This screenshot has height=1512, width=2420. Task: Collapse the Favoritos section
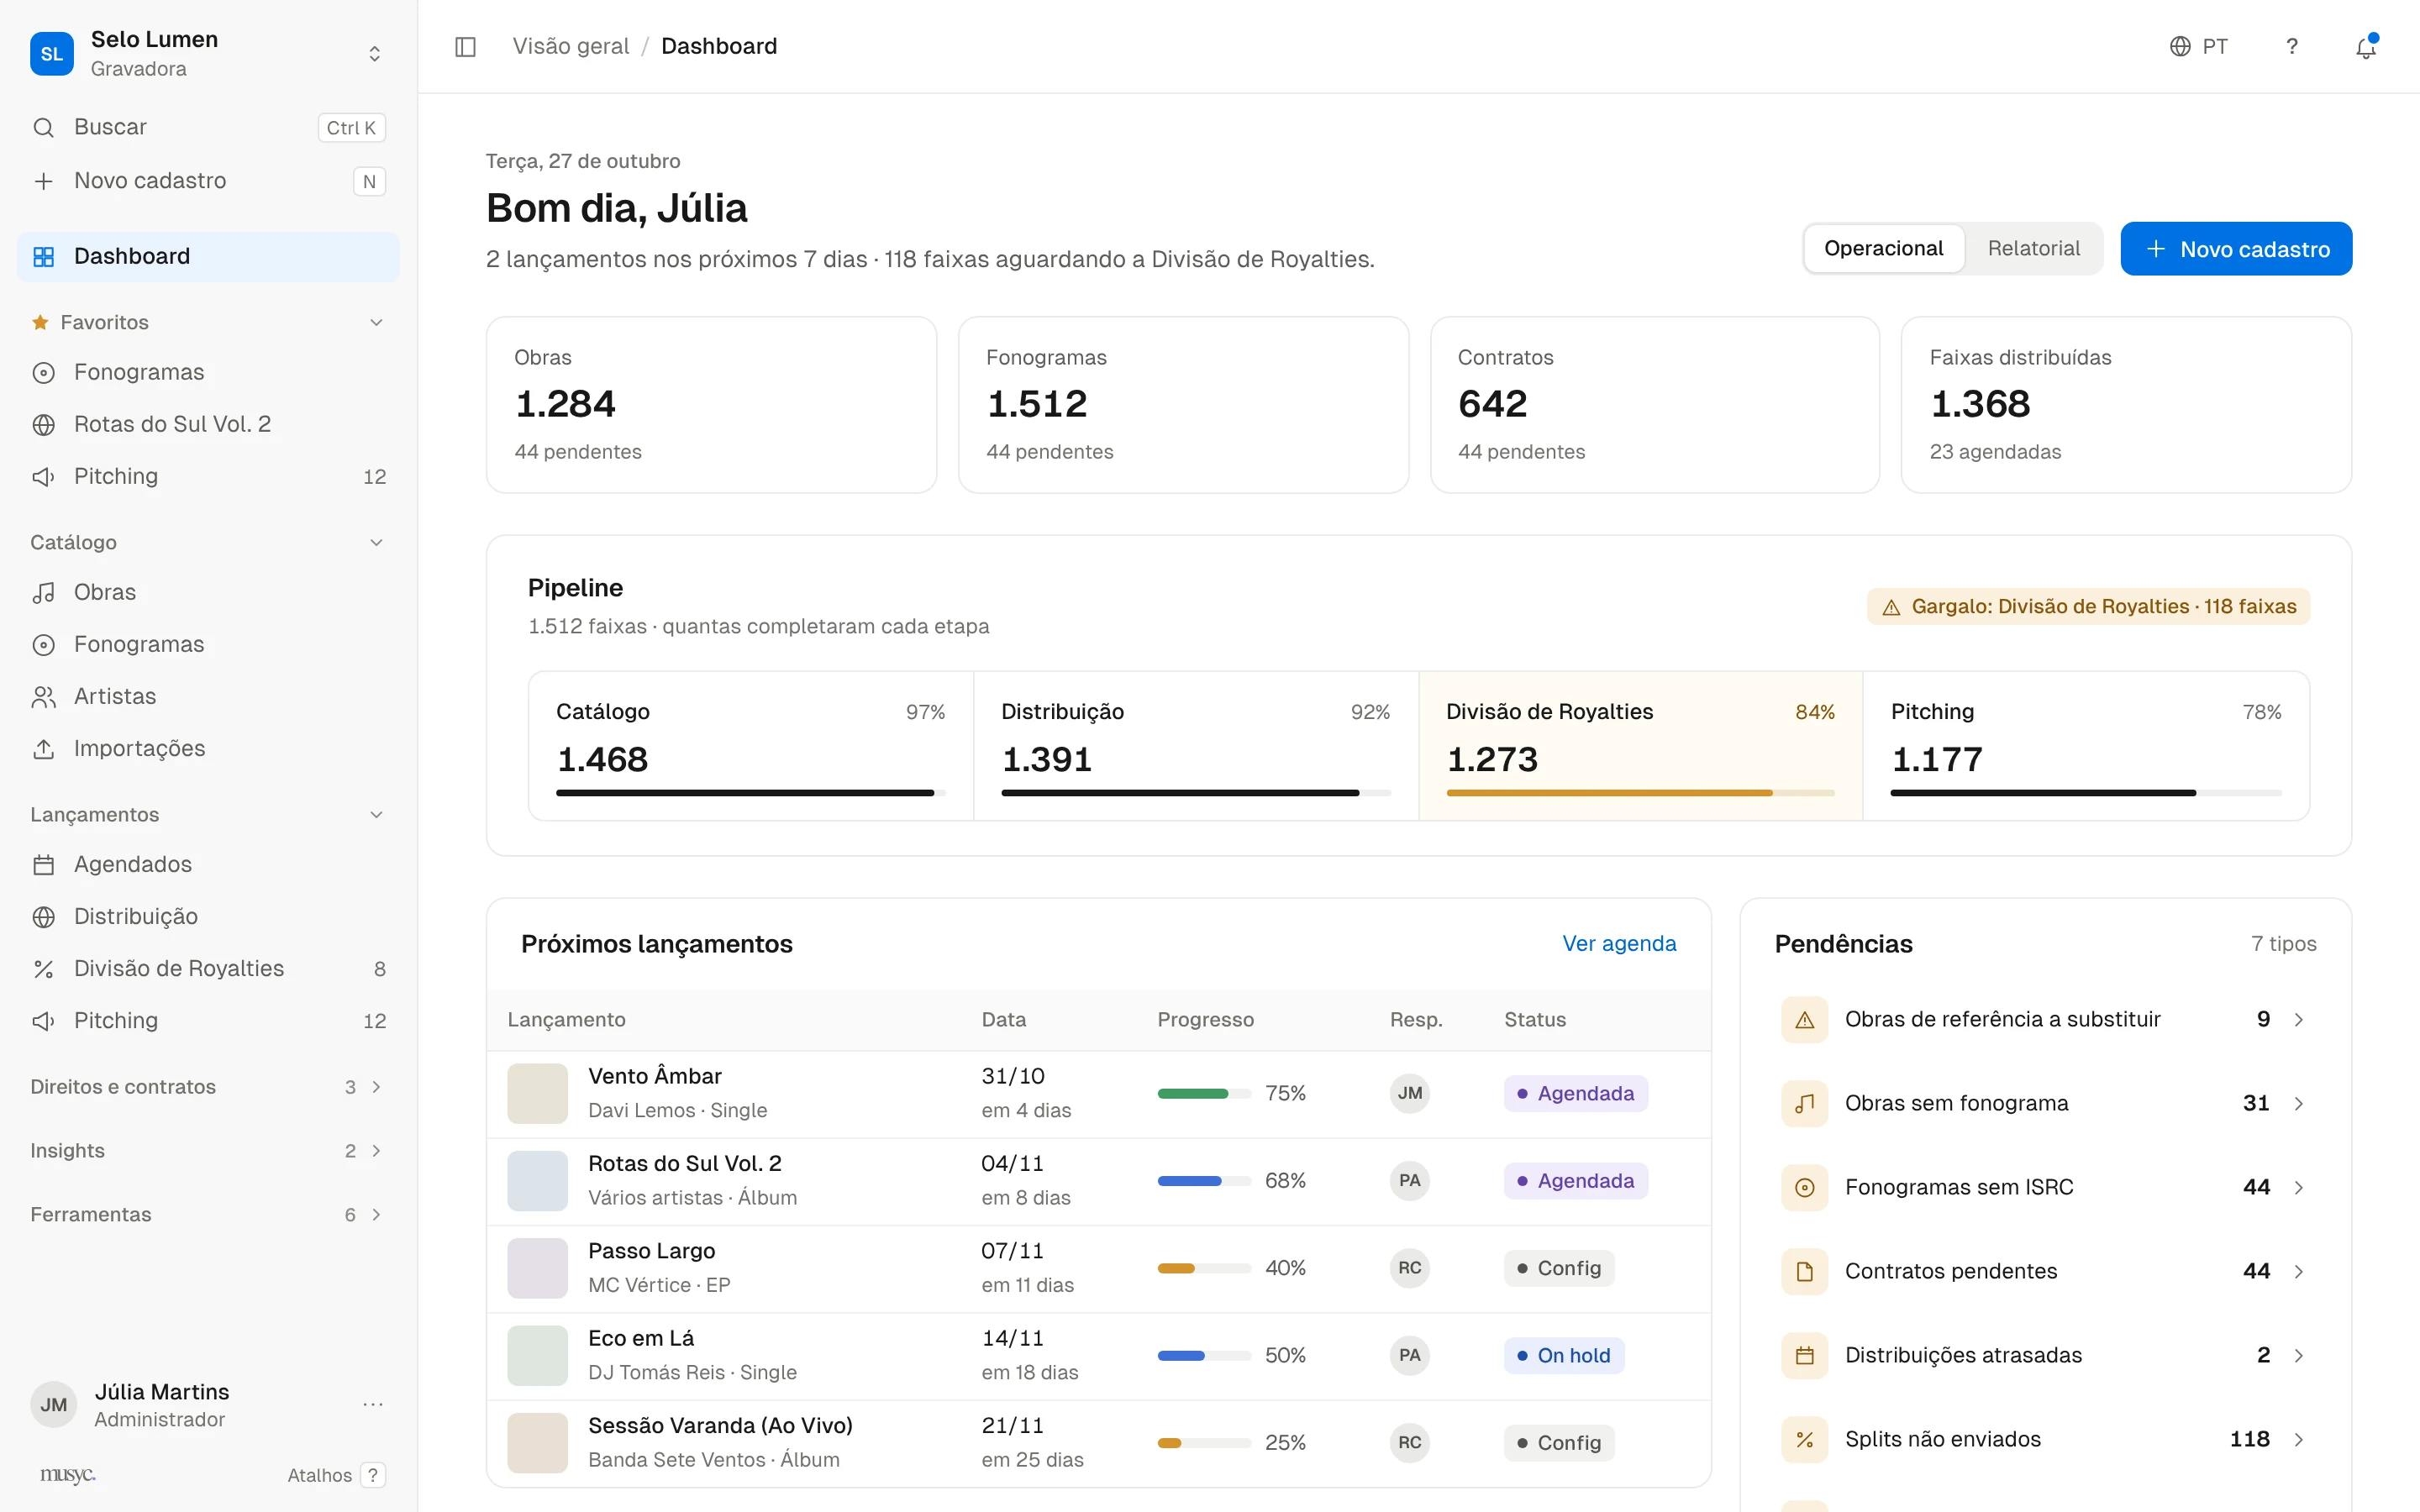point(376,323)
